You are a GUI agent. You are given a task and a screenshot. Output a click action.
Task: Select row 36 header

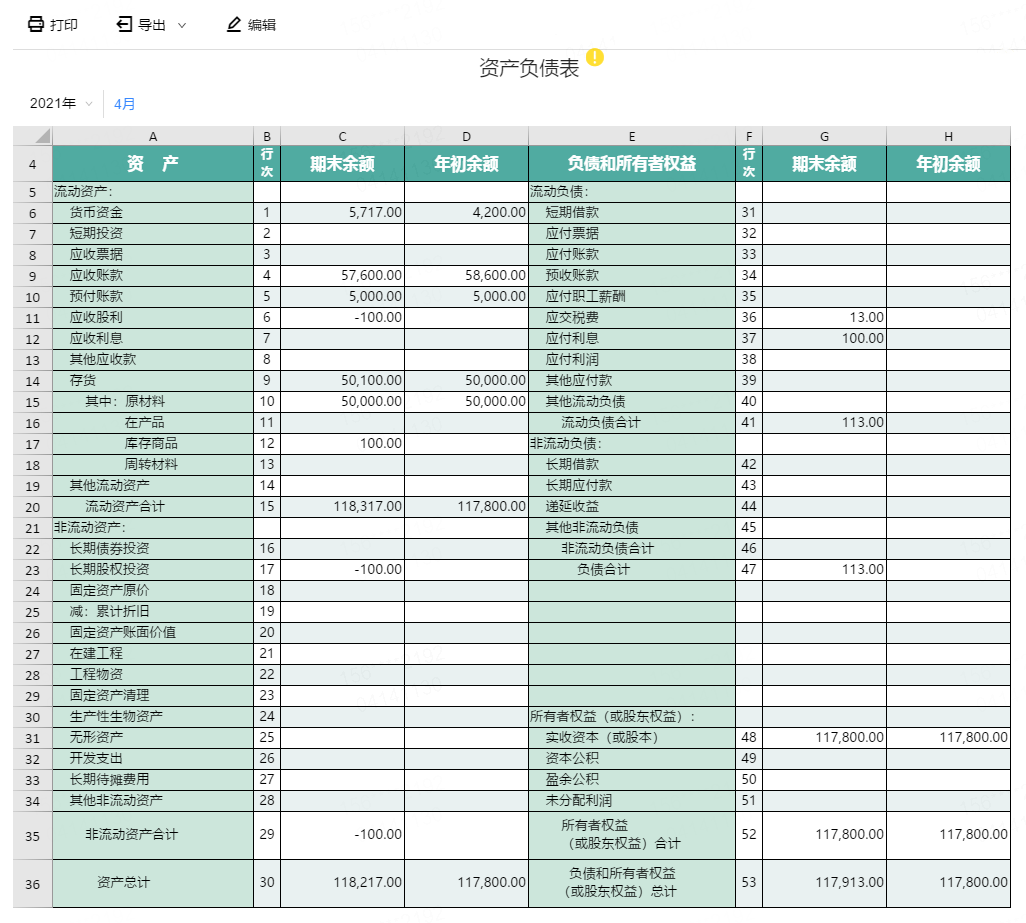33,883
